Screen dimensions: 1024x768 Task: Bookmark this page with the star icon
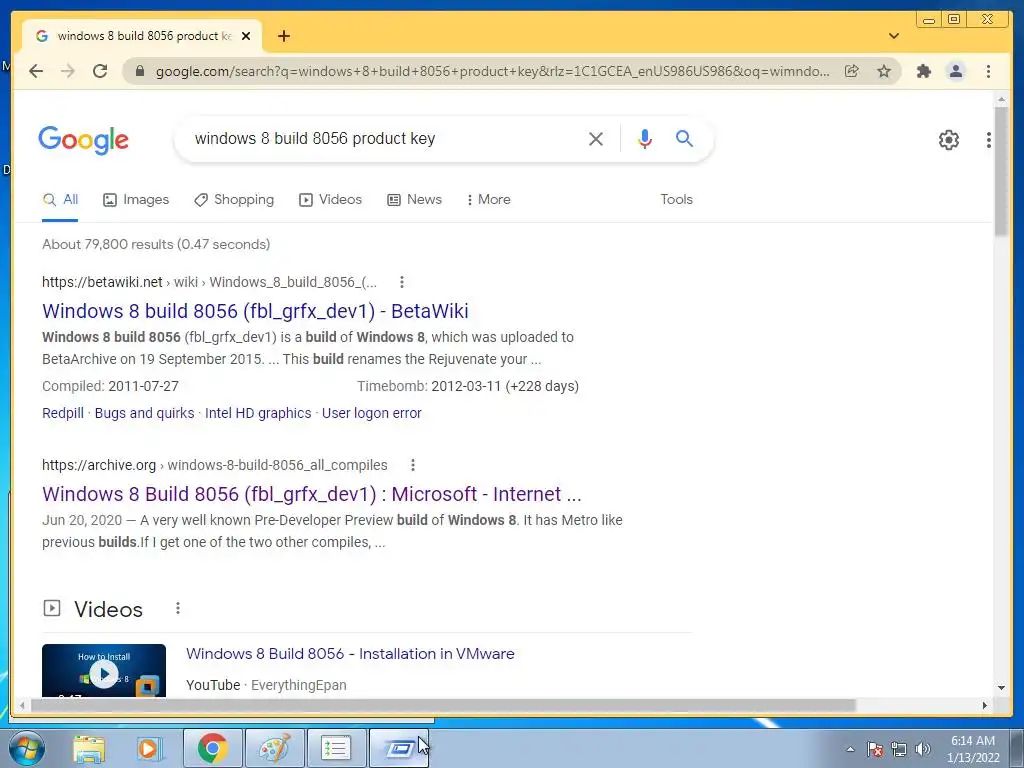884,71
